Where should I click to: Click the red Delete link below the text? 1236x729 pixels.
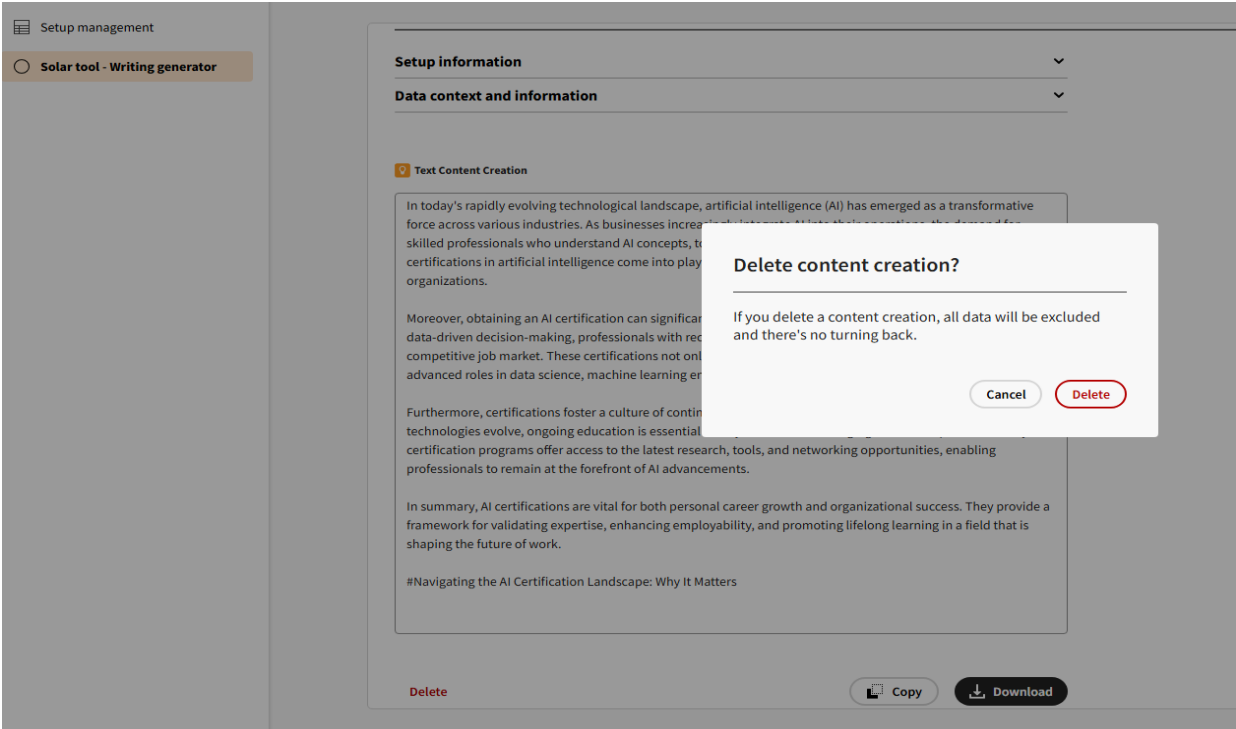point(428,691)
